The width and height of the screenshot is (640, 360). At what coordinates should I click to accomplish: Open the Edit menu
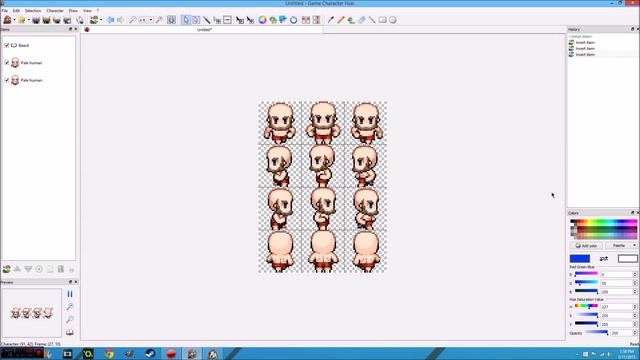tap(16, 11)
